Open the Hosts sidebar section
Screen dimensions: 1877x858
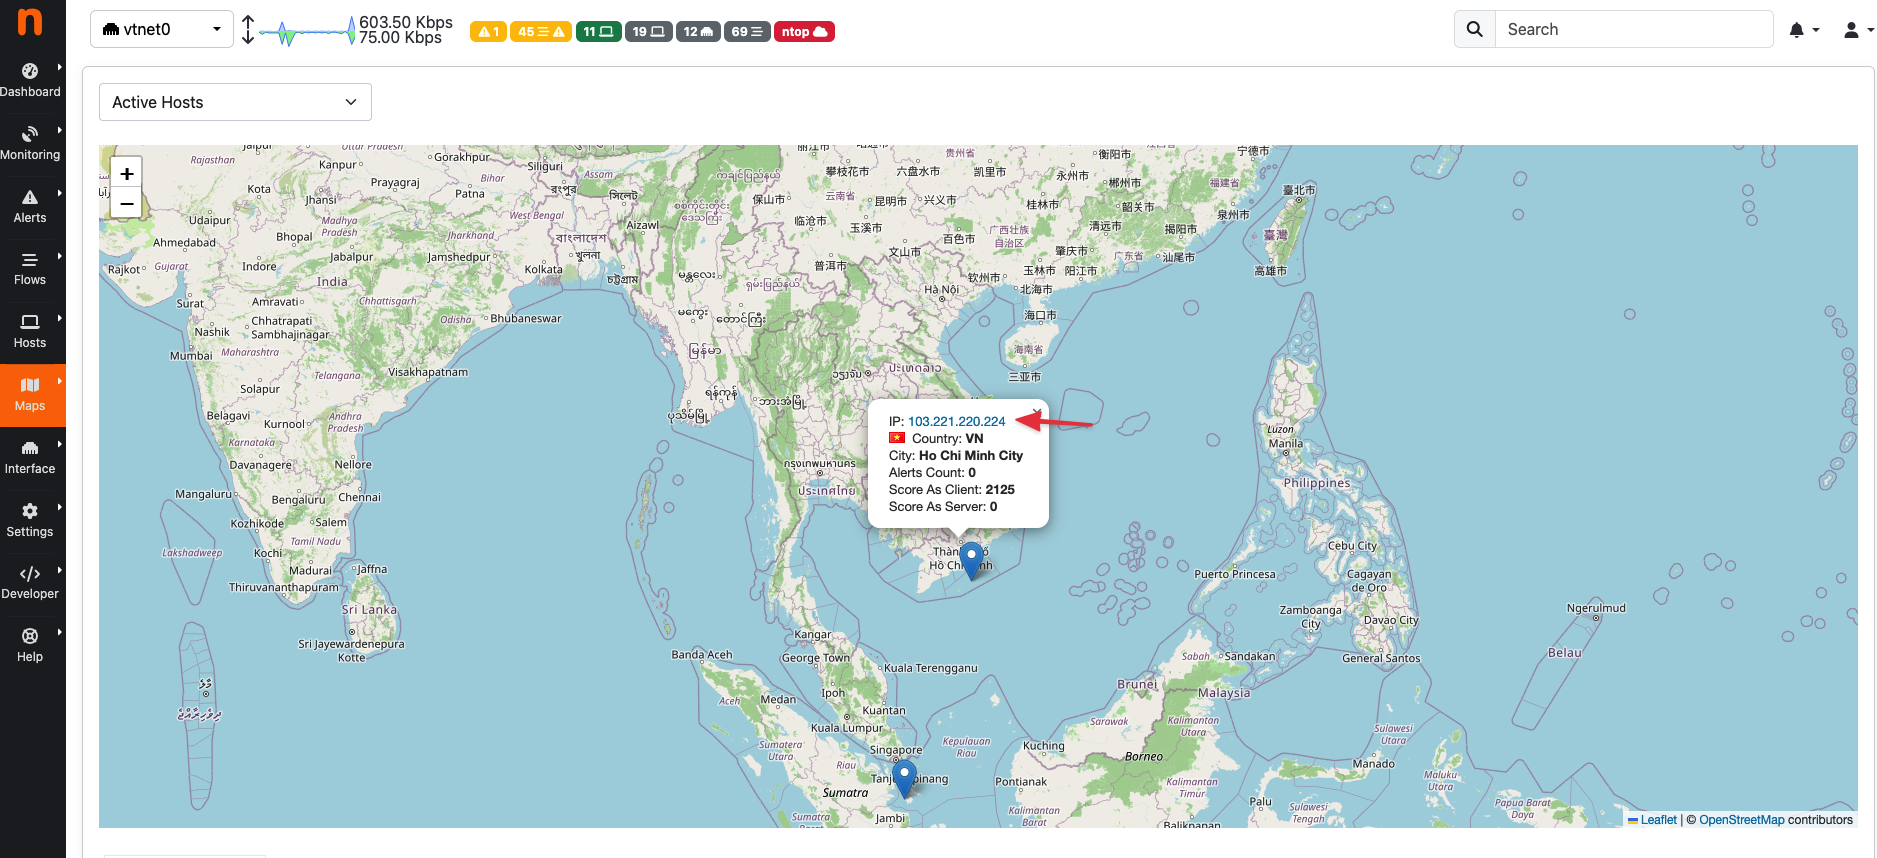[x=30, y=332]
